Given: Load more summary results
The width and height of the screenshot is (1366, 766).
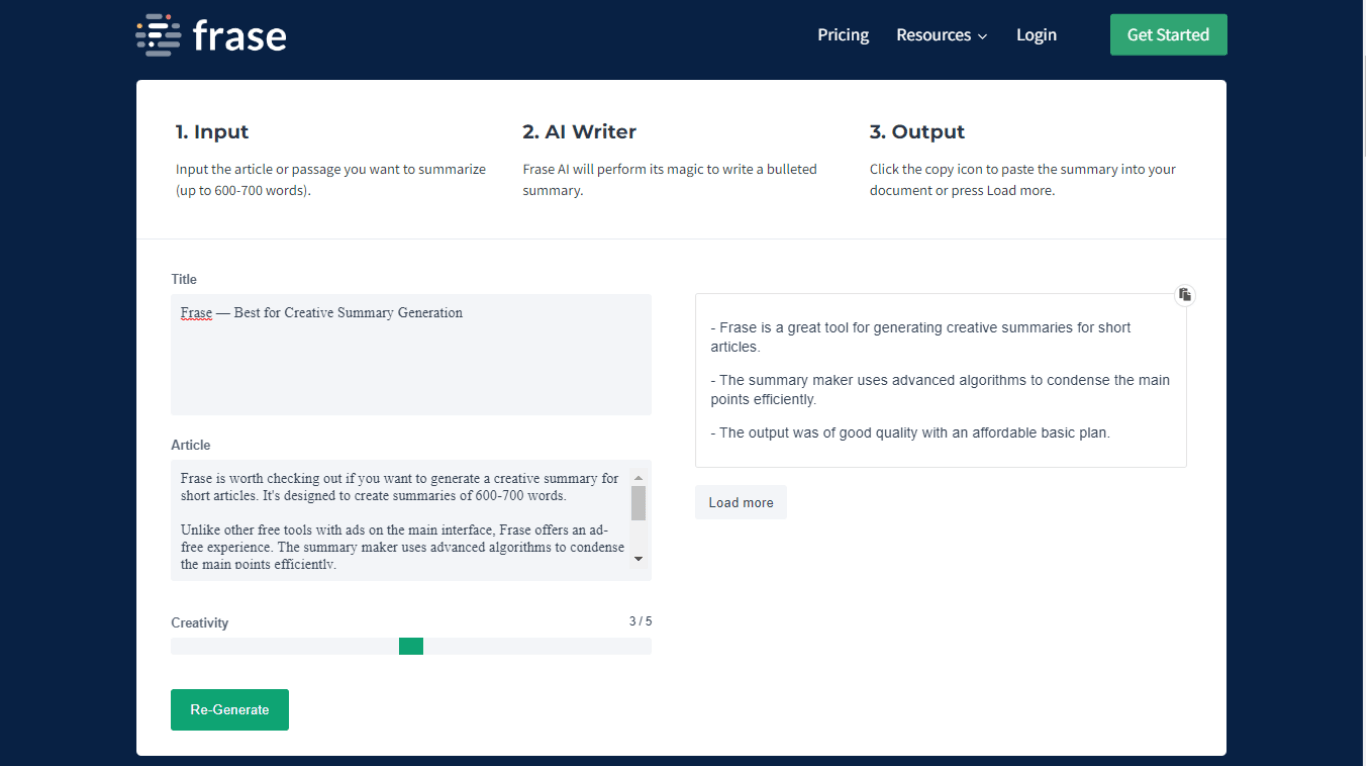Looking at the screenshot, I should tap(741, 502).
